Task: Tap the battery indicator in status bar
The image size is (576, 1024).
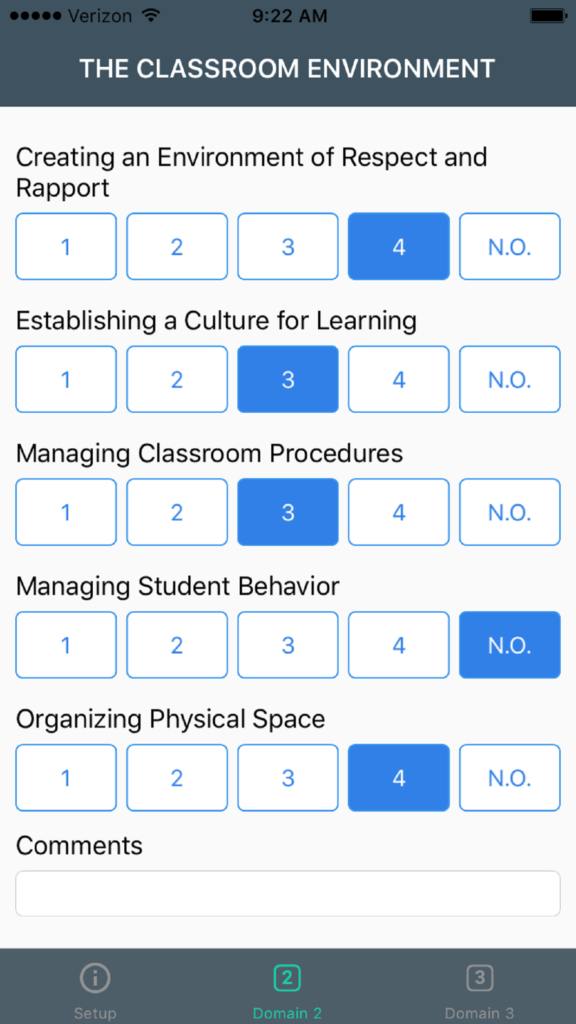Action: pyautogui.click(x=547, y=15)
